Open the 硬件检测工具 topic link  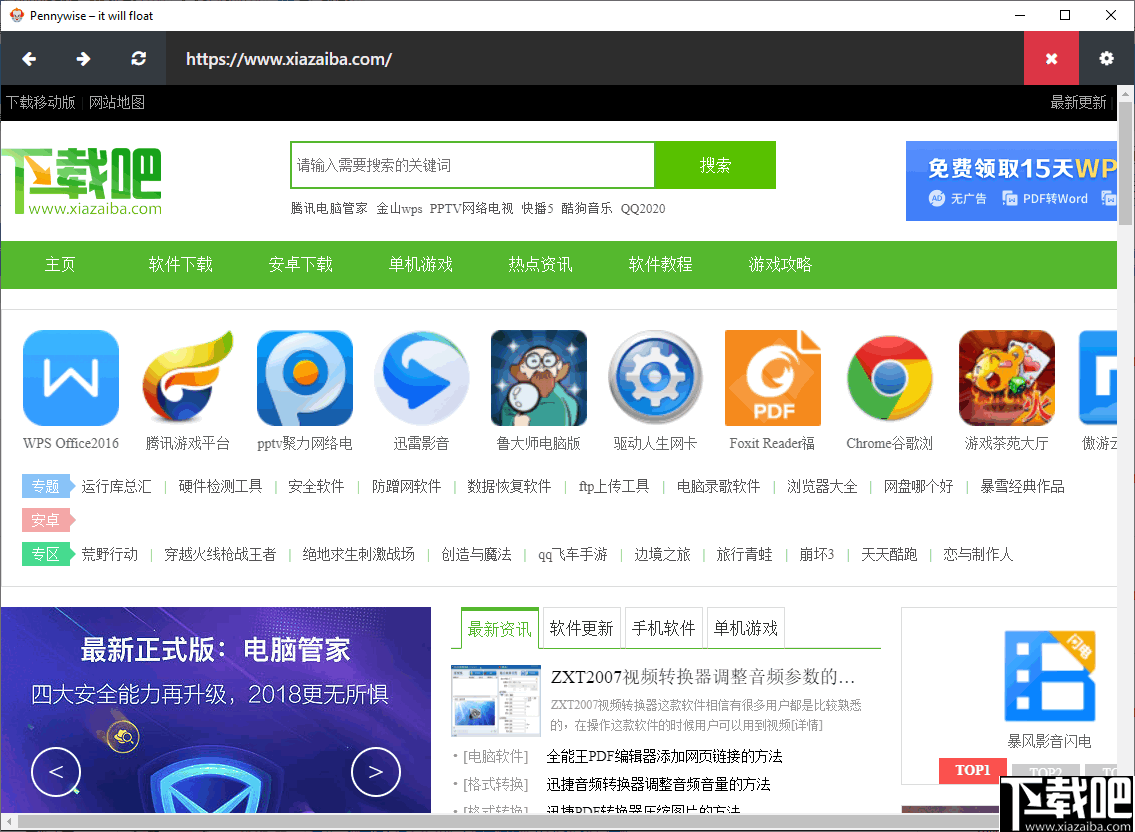tap(220, 486)
